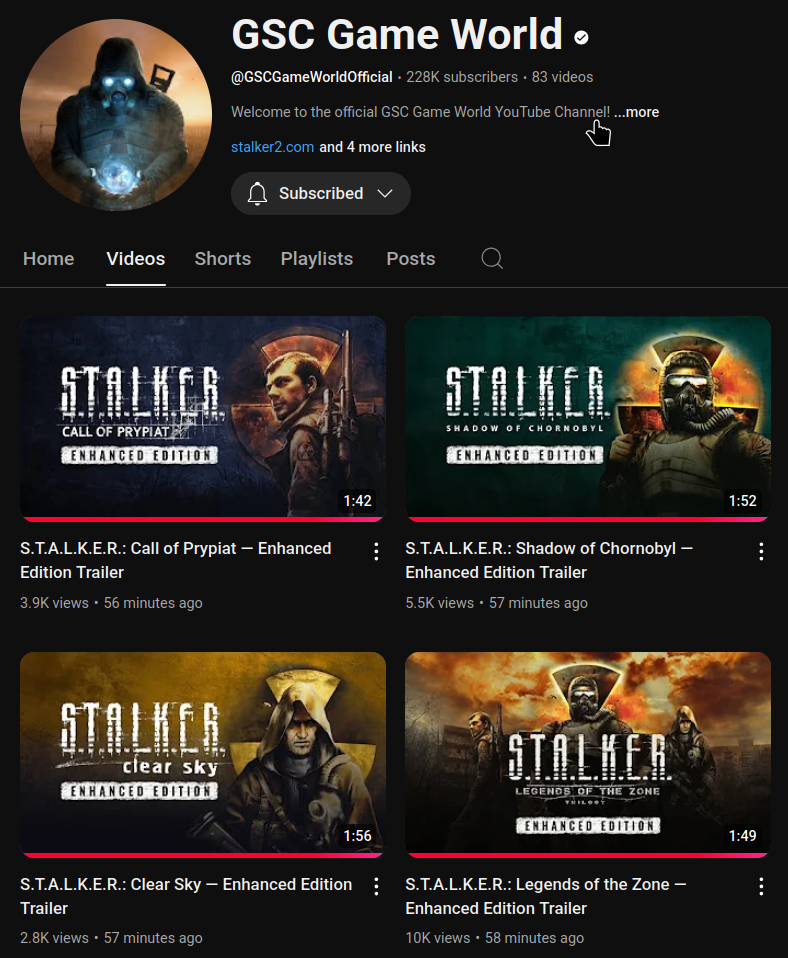Go to the Playlists tab
This screenshot has height=958, width=788.
316,258
